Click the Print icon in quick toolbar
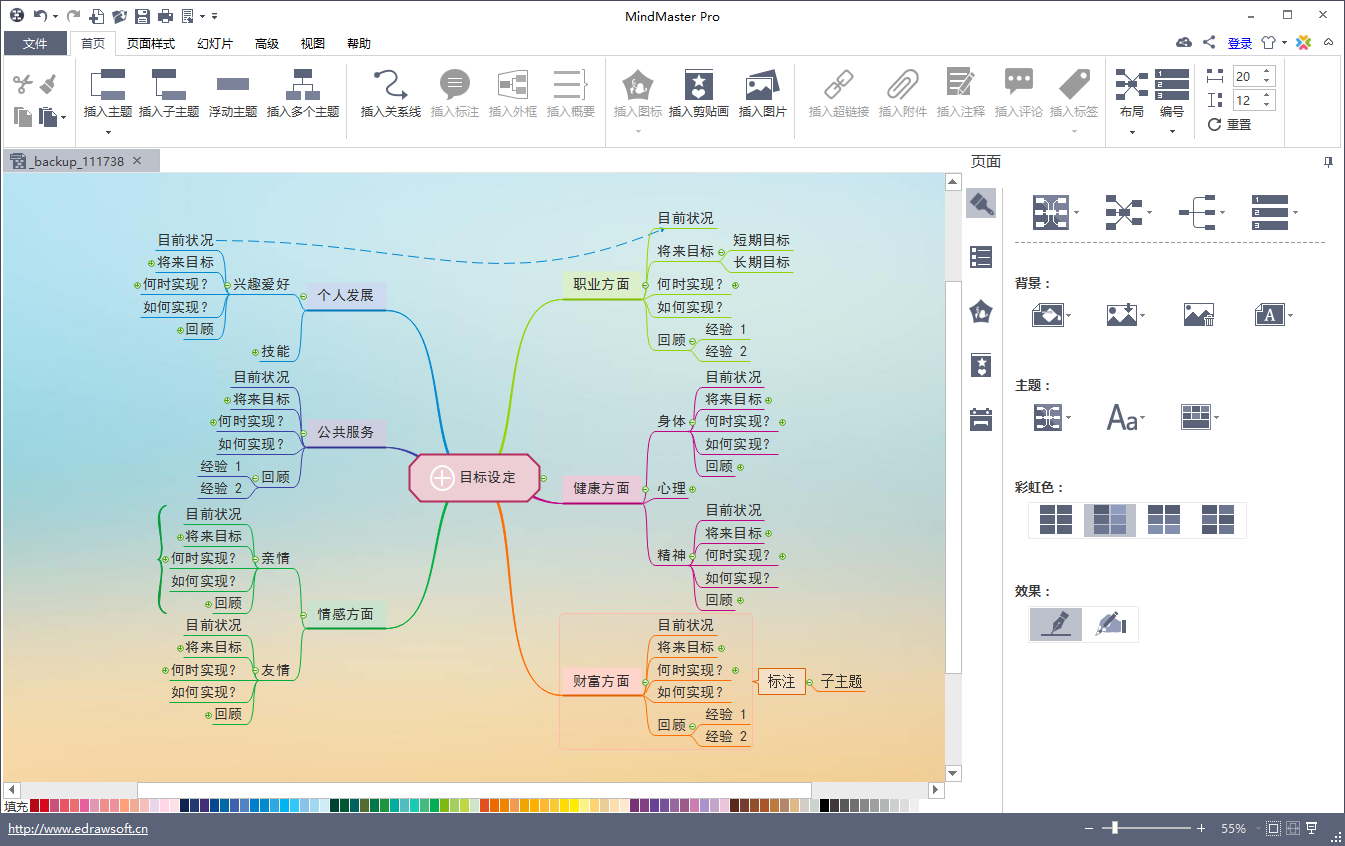This screenshot has height=846, width=1345. point(165,16)
